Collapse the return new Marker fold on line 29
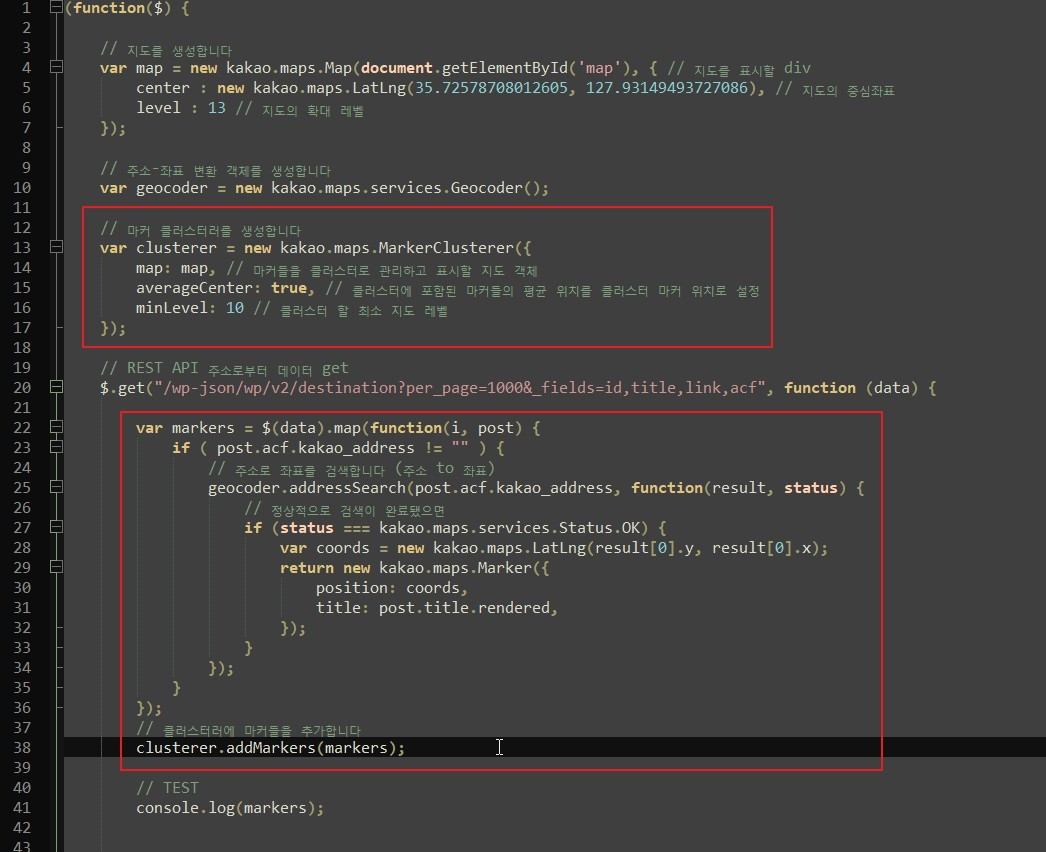This screenshot has width=1046, height=852. tap(57, 567)
